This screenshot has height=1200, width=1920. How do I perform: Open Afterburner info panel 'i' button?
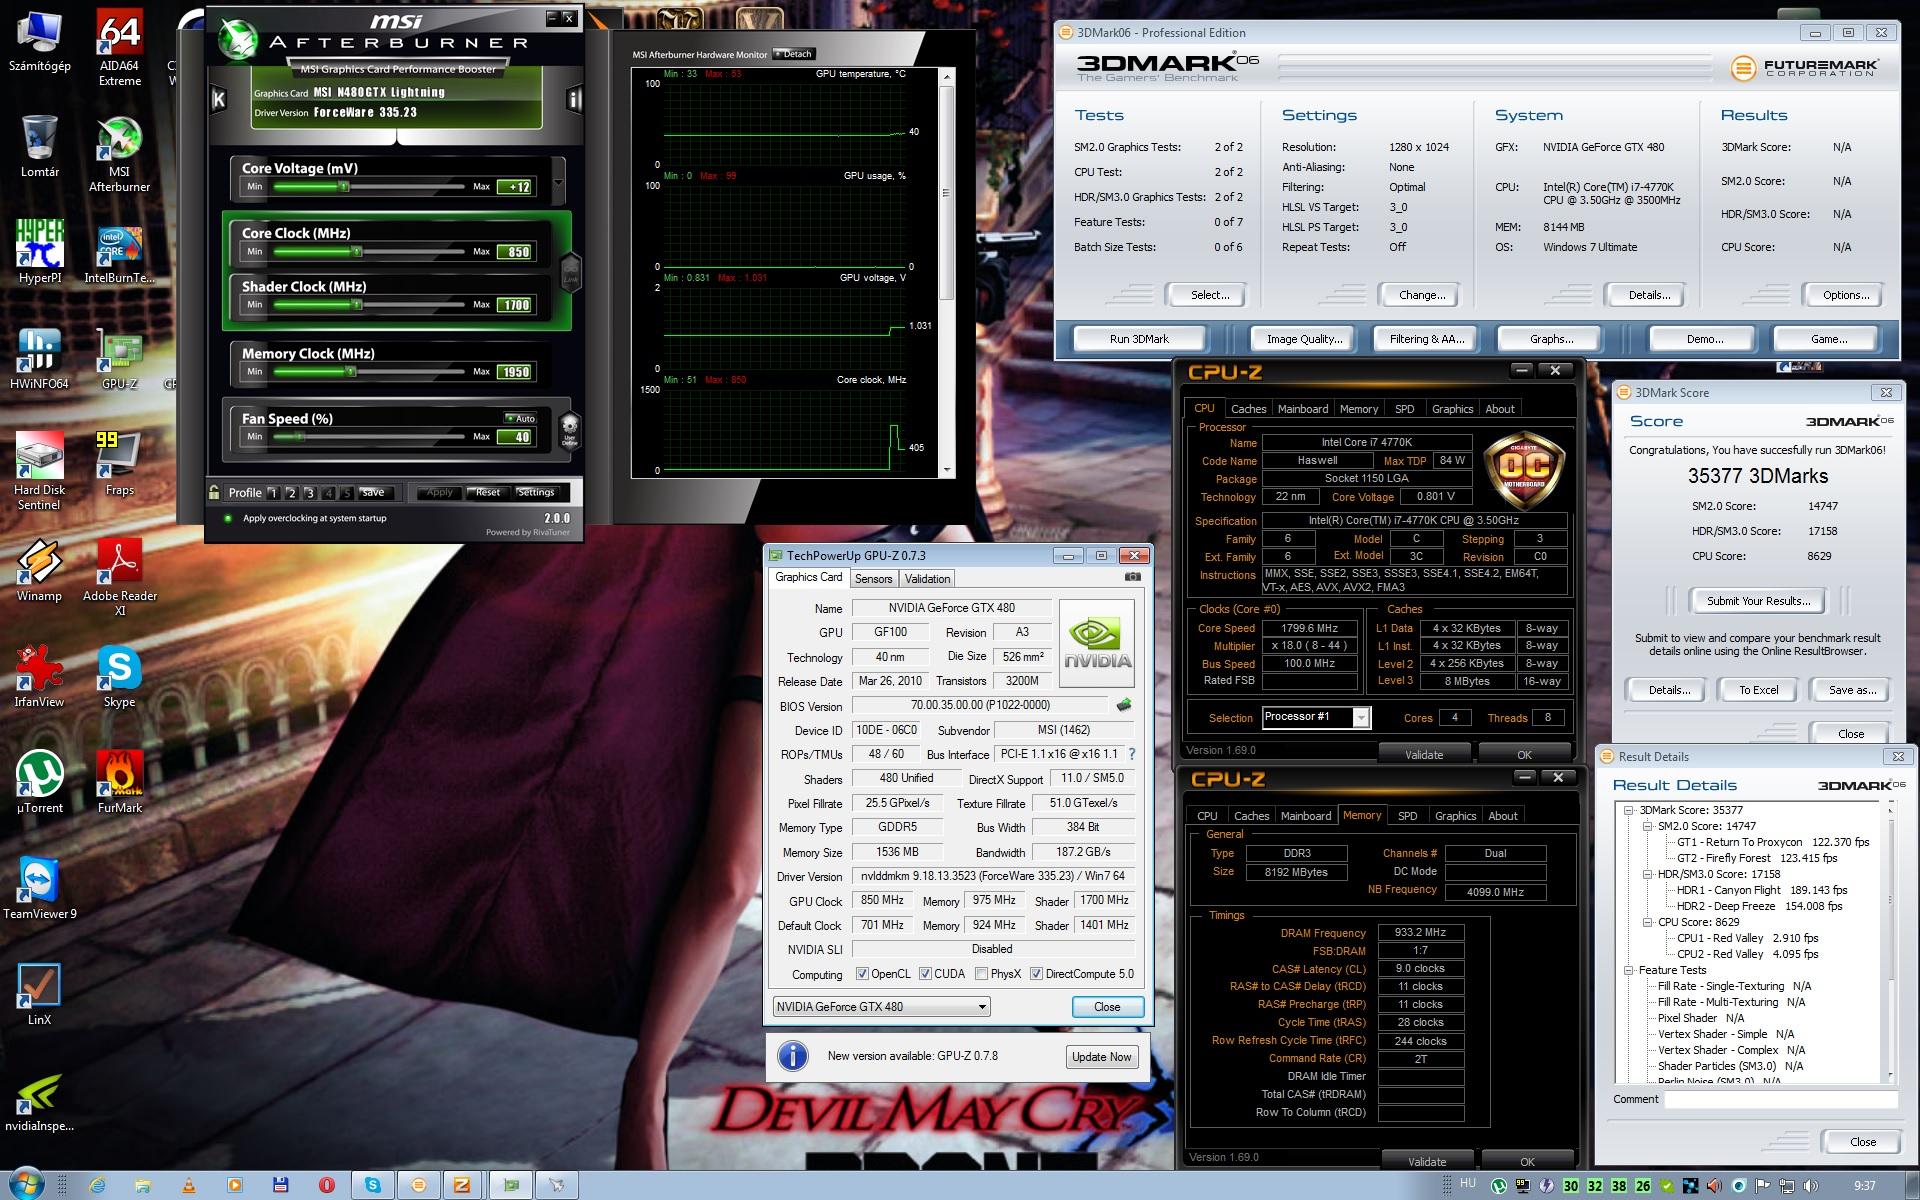click(574, 99)
